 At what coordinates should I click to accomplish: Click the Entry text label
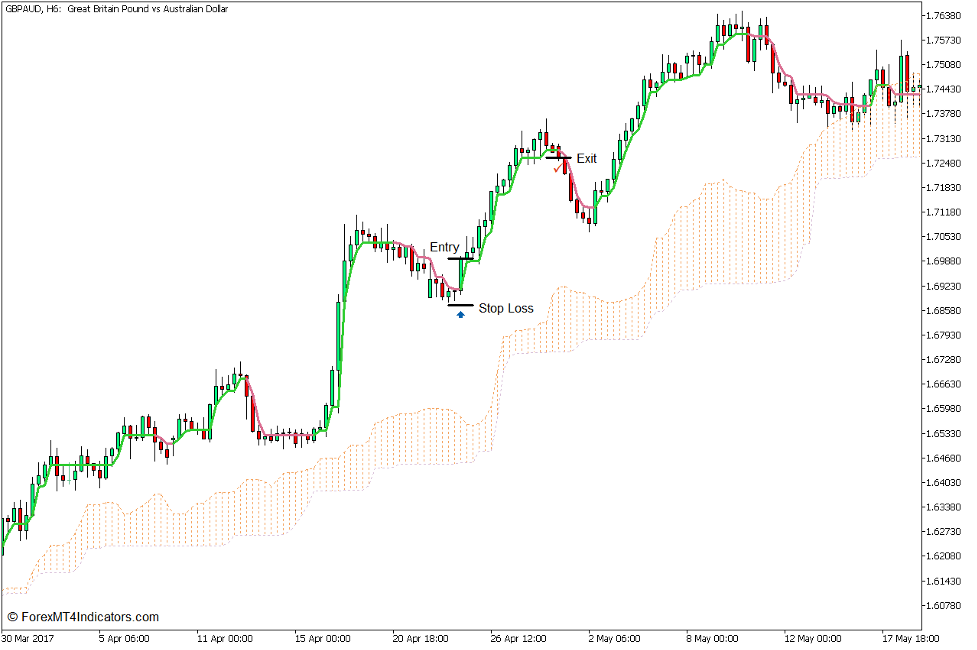(443, 247)
